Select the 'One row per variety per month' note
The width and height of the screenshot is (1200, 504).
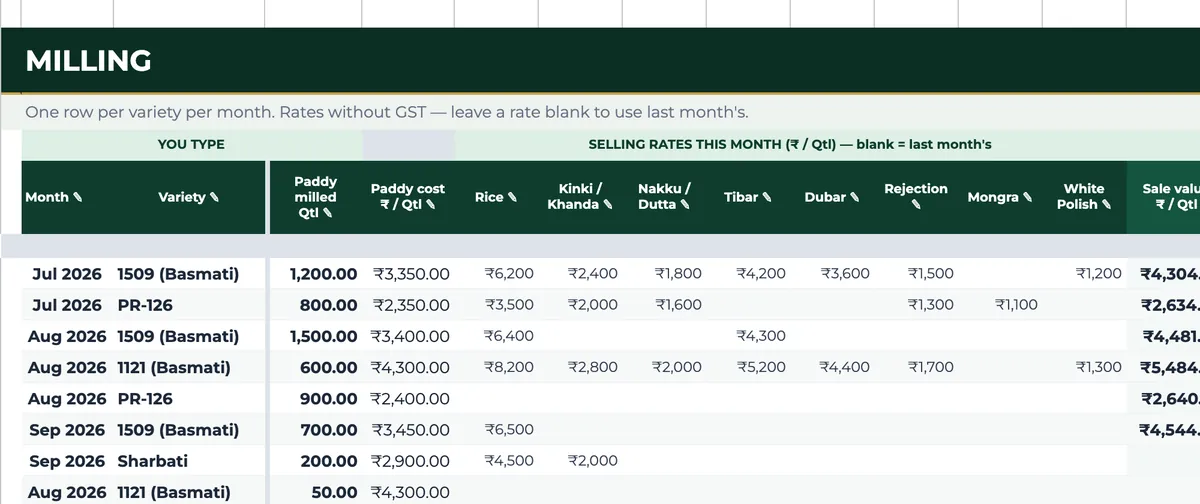point(386,112)
